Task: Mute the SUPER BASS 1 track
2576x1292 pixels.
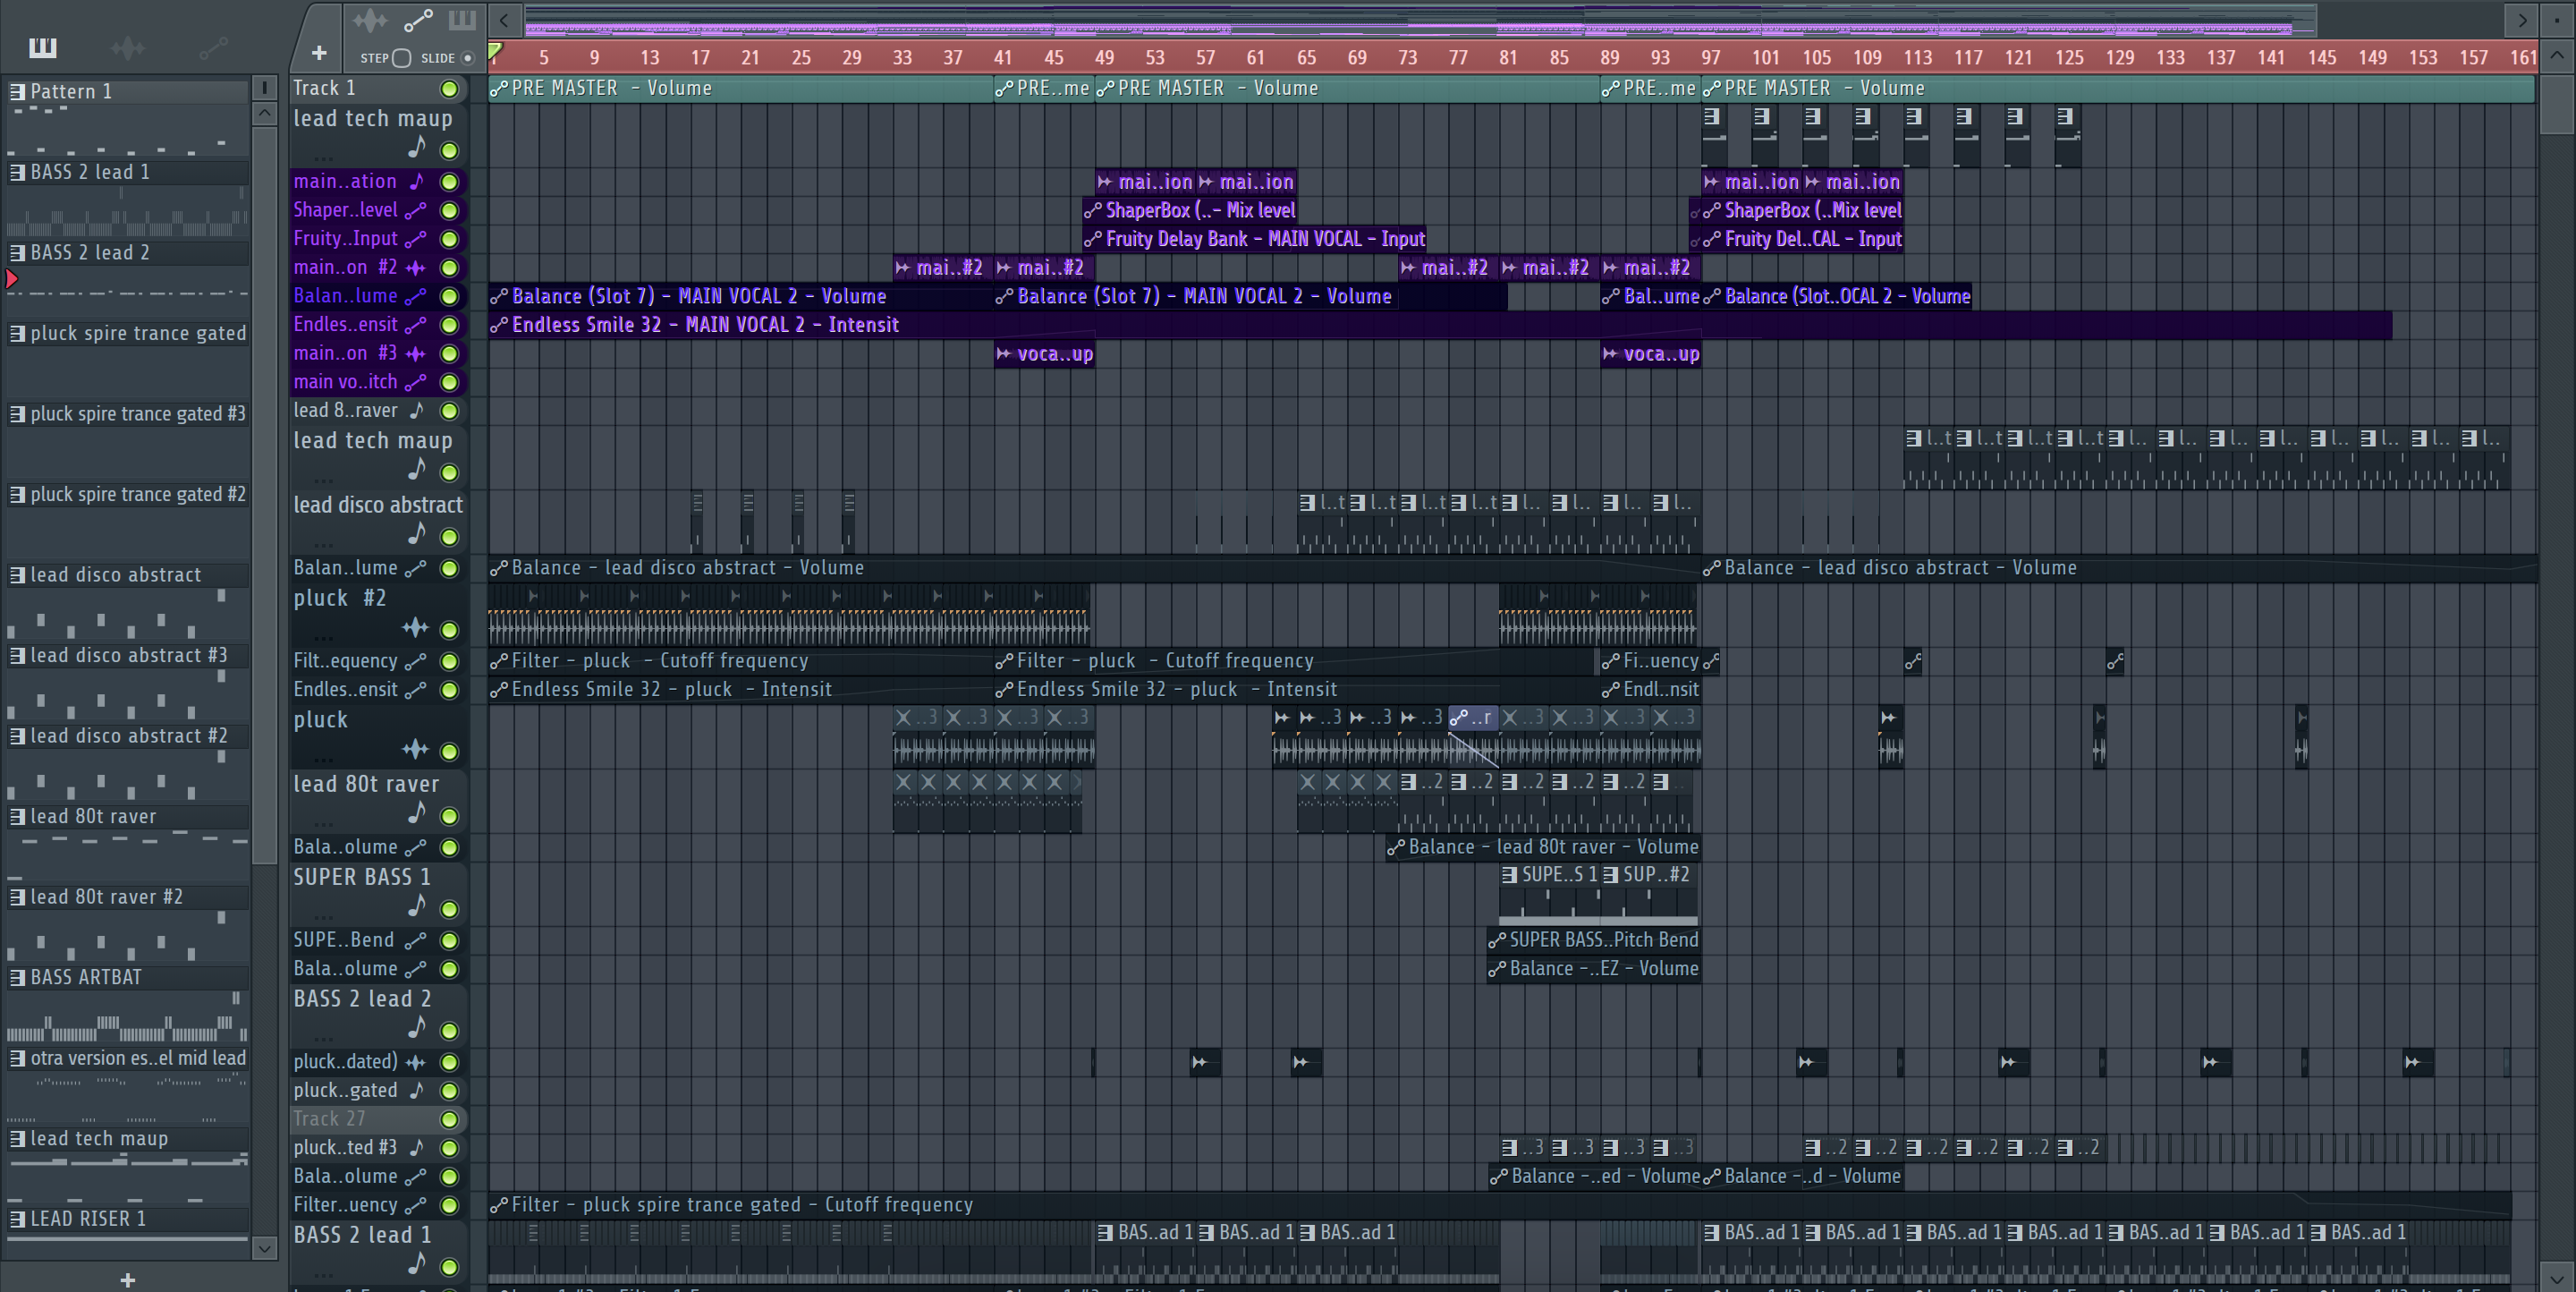Action: pyautogui.click(x=450, y=909)
